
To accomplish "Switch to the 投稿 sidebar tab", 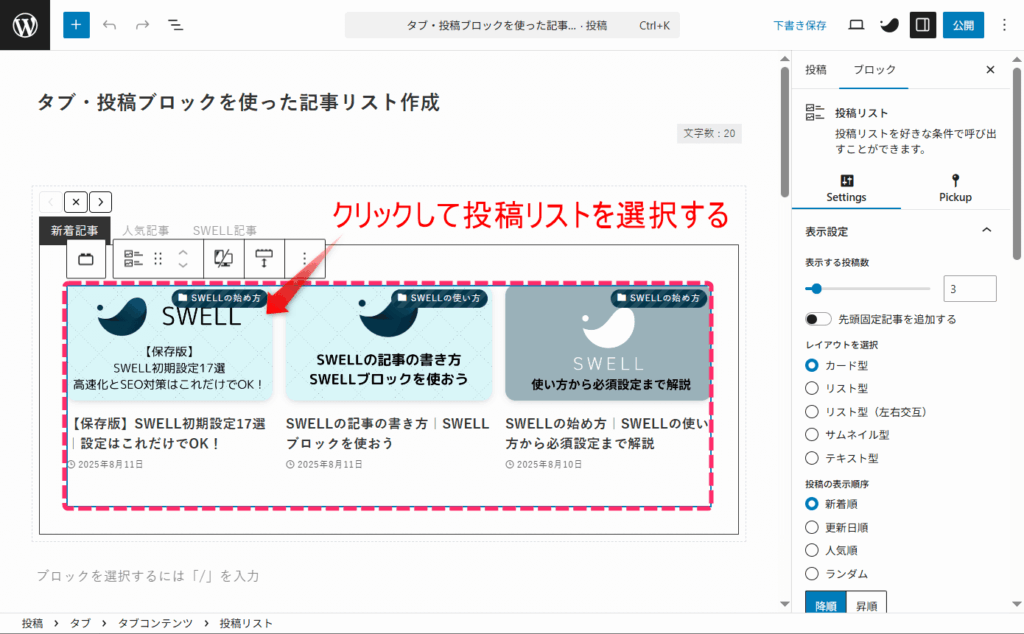I will pos(816,69).
